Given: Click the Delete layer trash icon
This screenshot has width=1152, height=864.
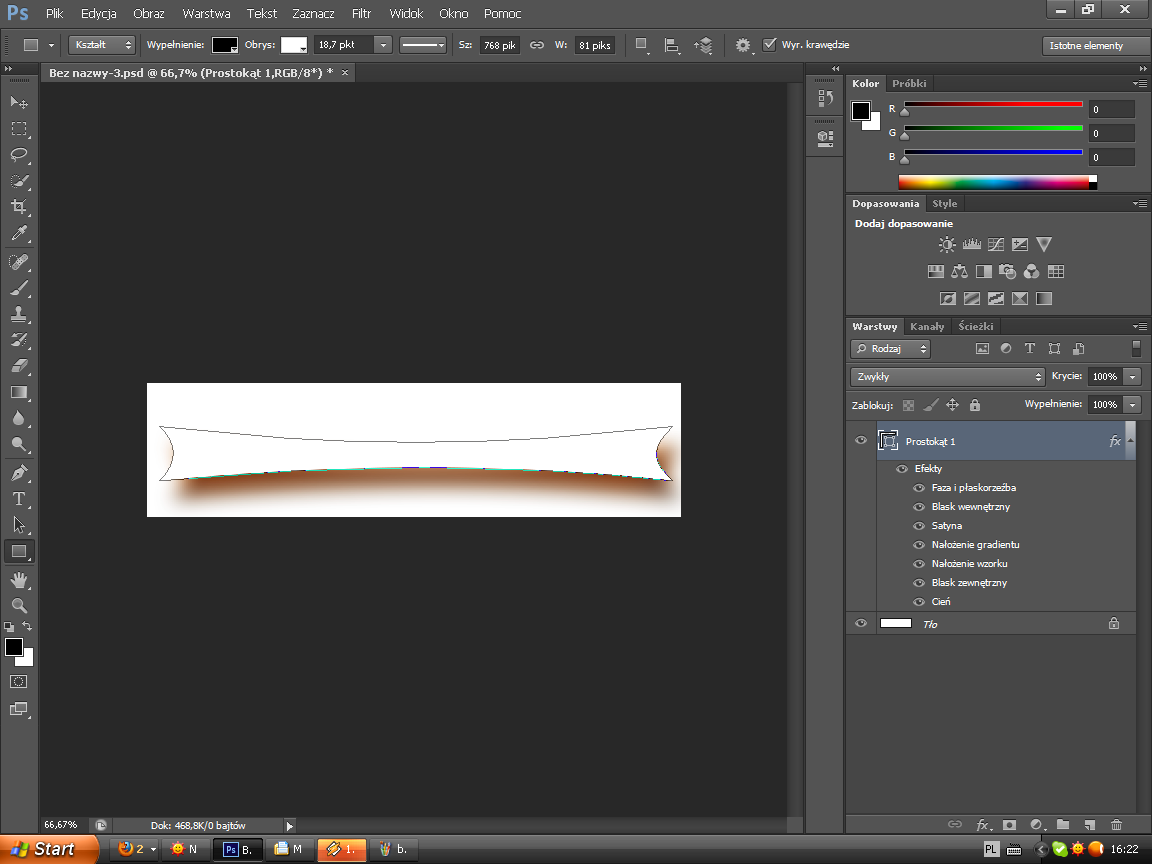Looking at the screenshot, I should click(1116, 825).
